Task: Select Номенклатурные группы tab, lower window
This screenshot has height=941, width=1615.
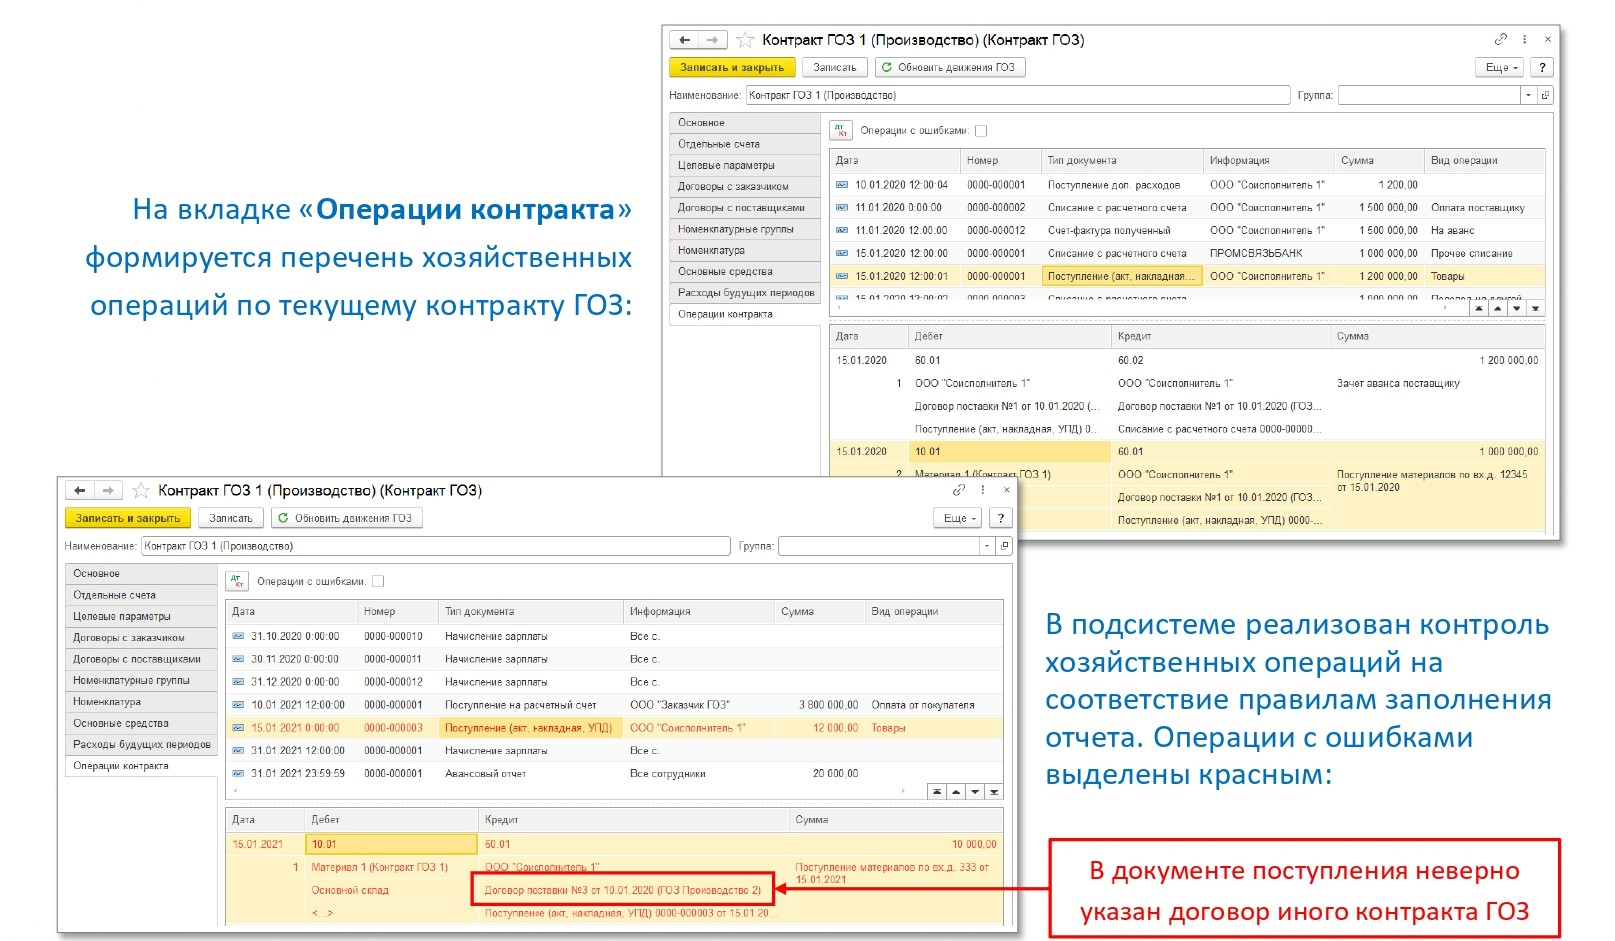Action: pos(141,680)
